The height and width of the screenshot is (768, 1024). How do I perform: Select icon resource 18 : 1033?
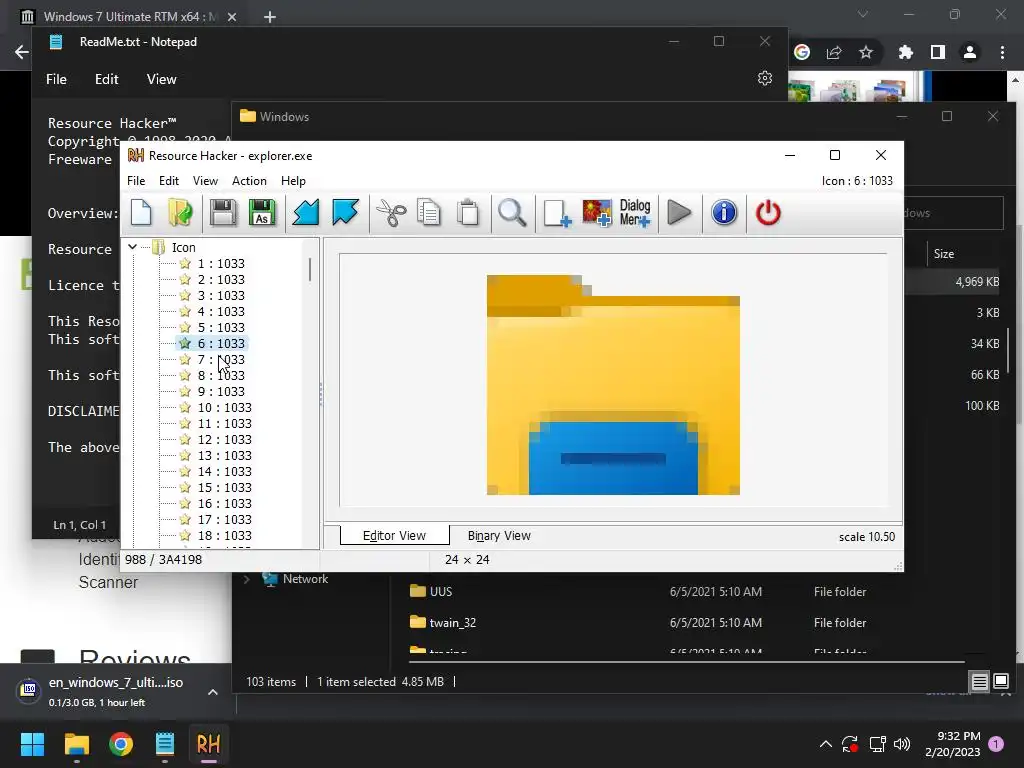(224, 536)
